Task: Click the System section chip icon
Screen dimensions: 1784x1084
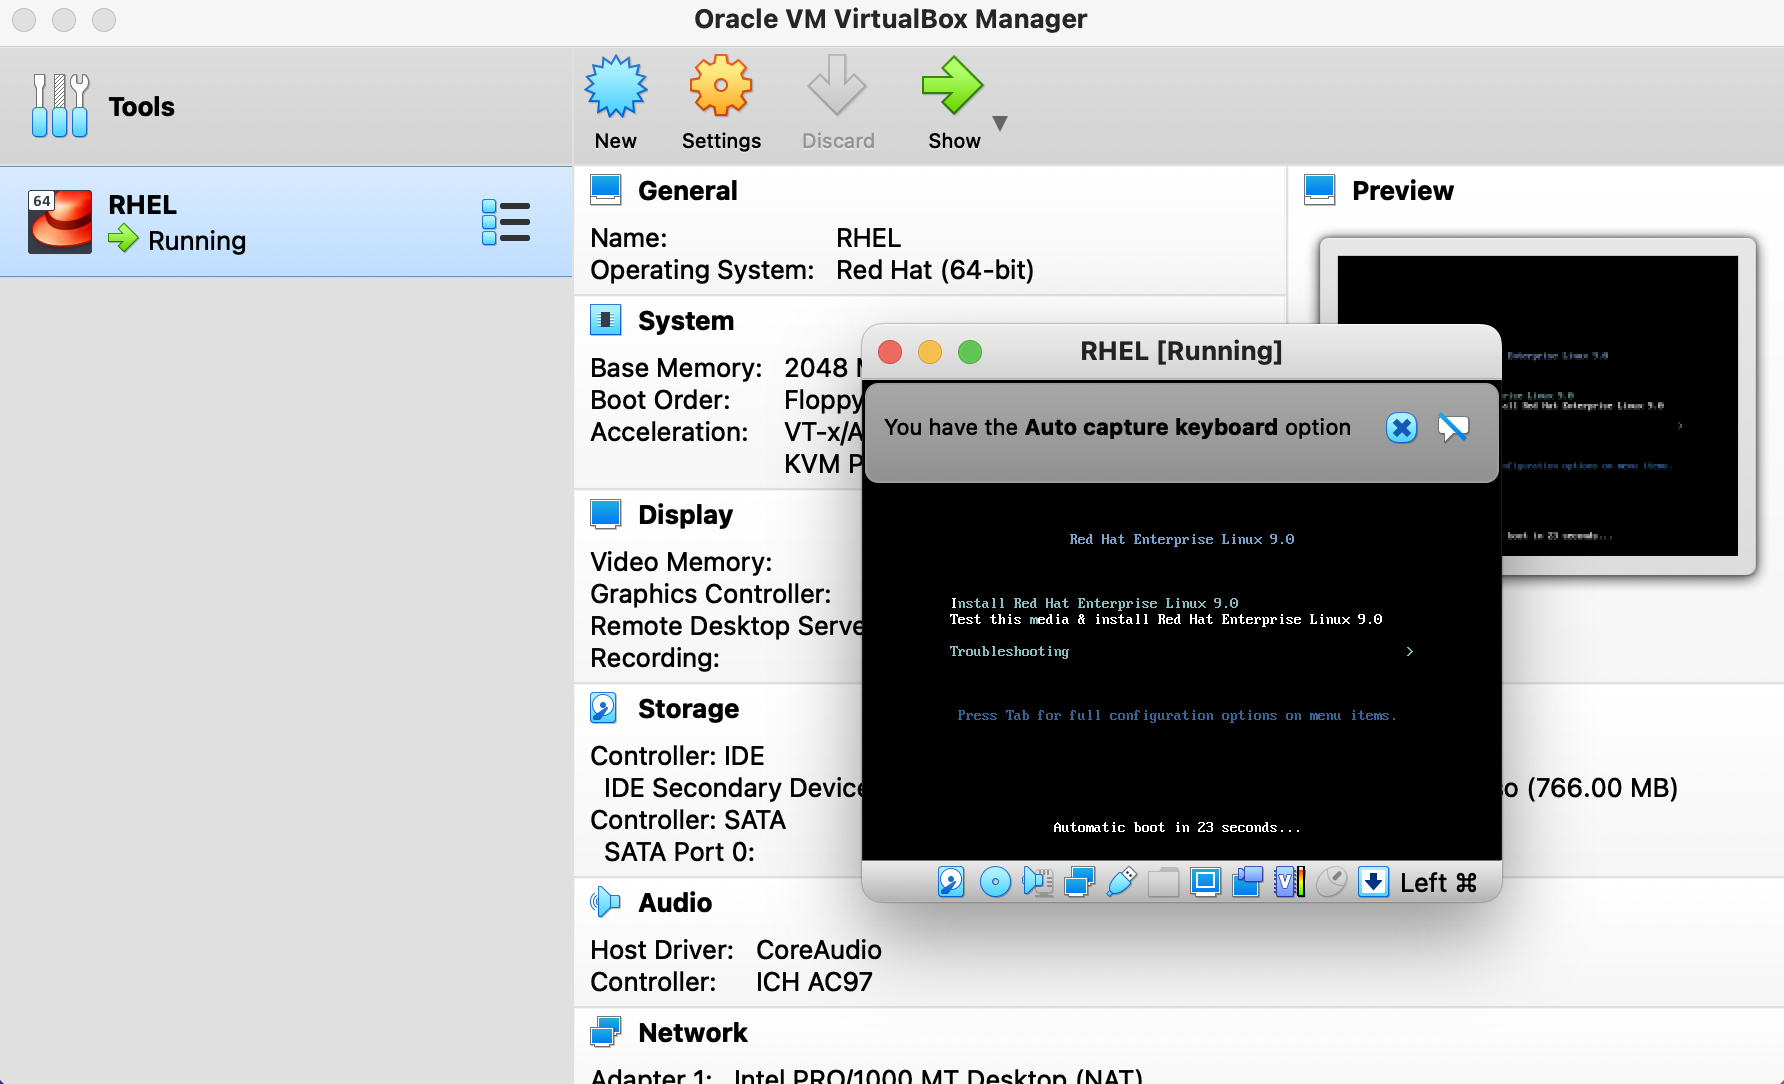Action: (606, 320)
